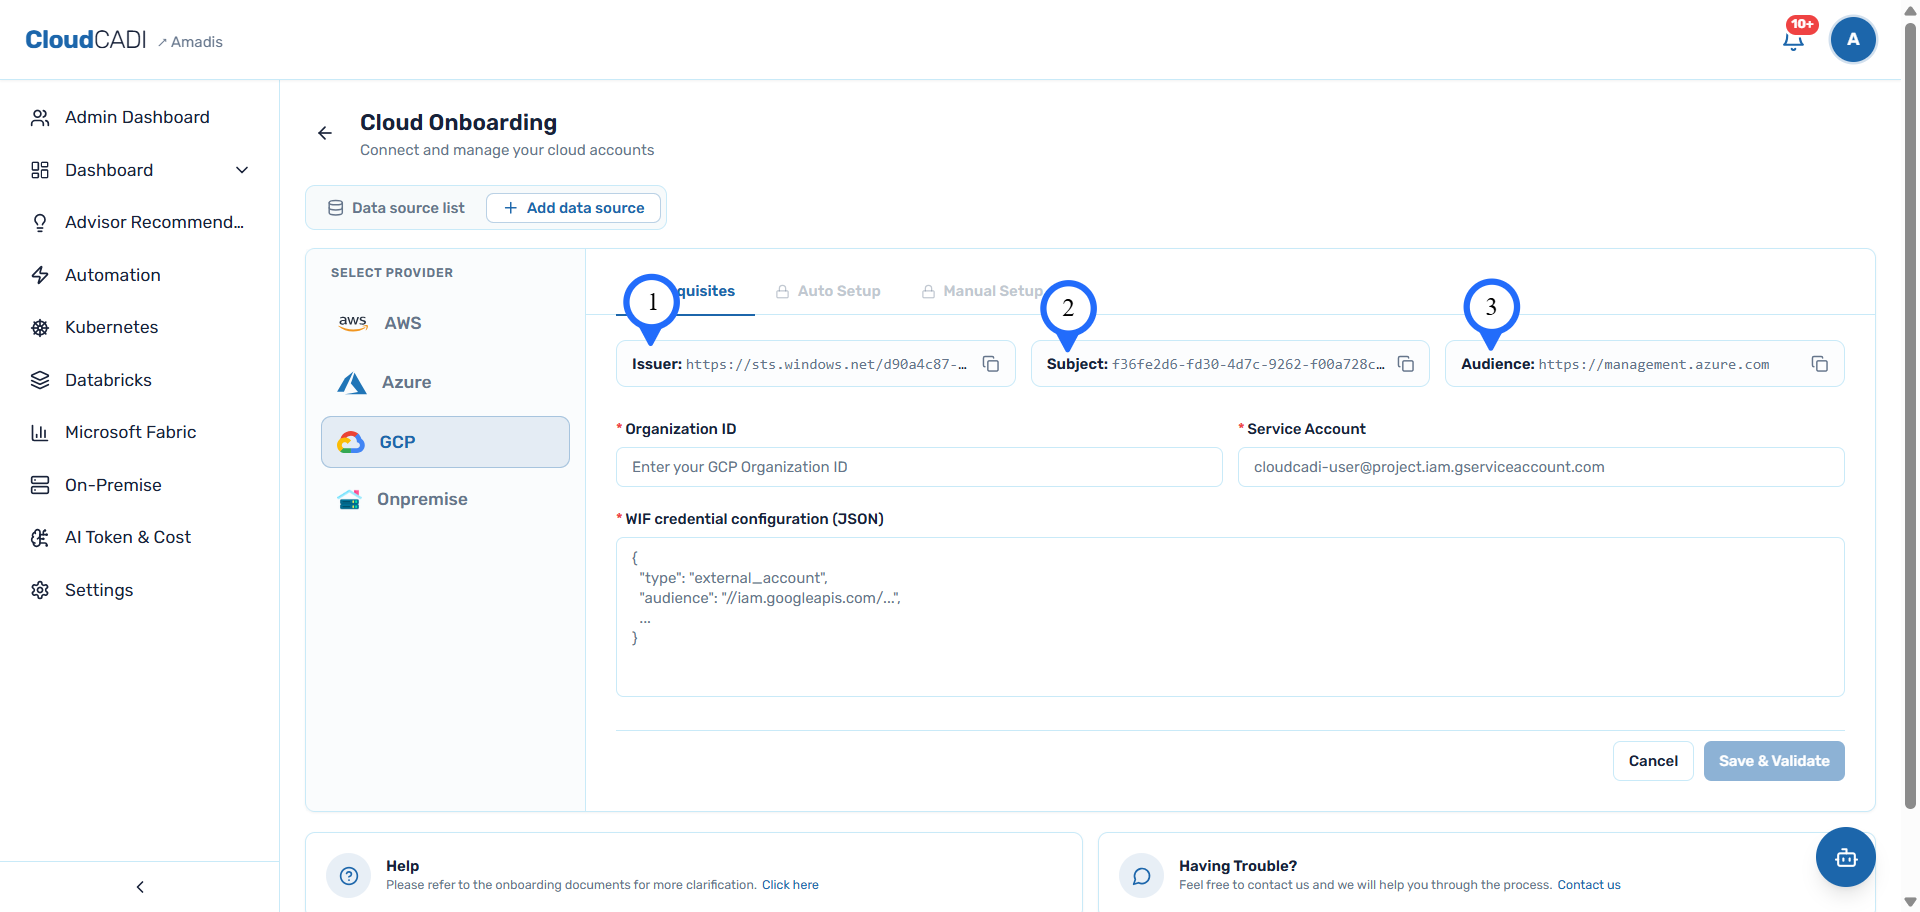Viewport: 1920px width, 912px height.
Task: Click the Having Trouble chat bubble icon
Action: (x=1141, y=876)
